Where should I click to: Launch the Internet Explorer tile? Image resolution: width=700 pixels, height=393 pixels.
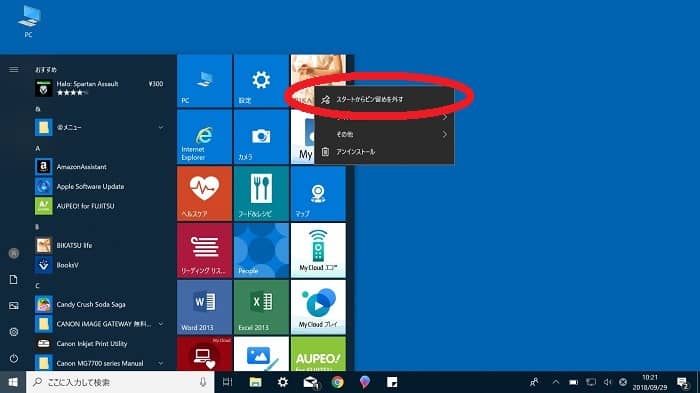[x=204, y=137]
